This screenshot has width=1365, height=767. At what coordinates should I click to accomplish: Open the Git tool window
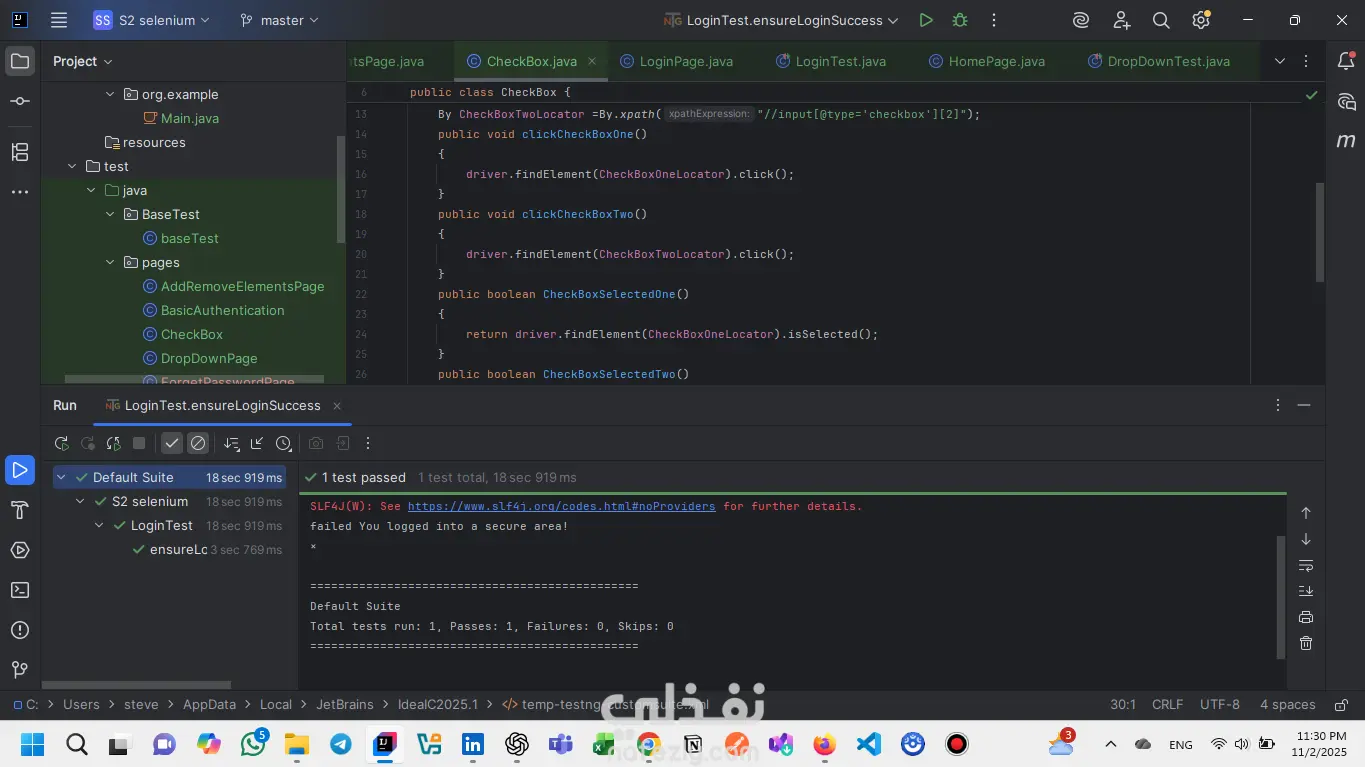click(x=20, y=670)
